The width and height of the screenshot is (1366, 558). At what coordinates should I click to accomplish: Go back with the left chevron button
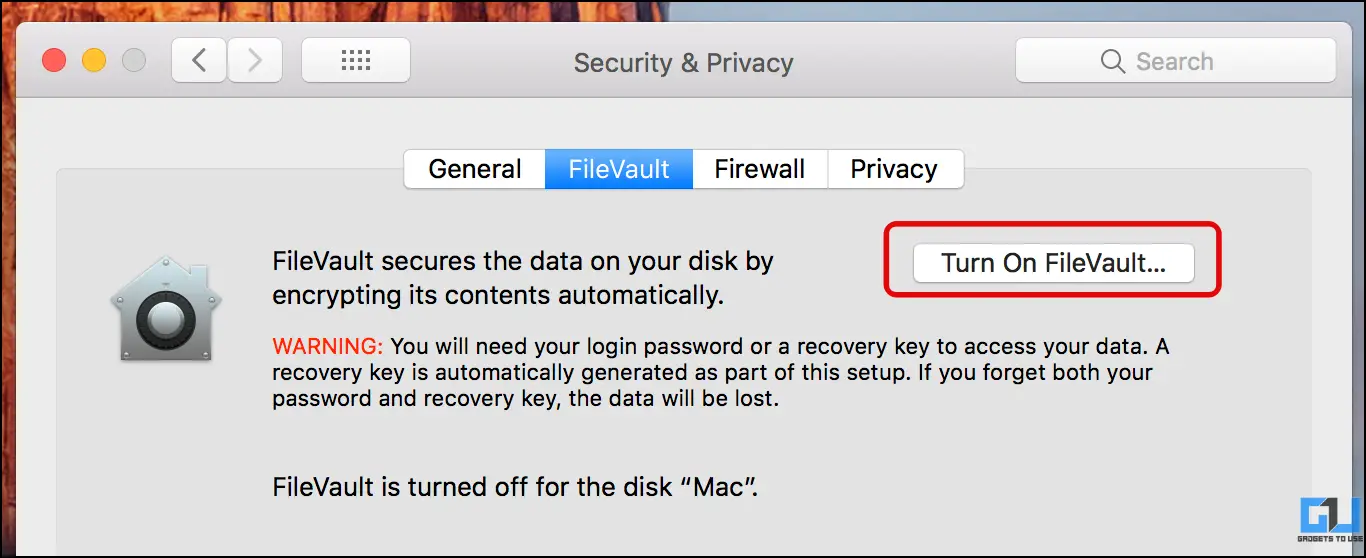coord(199,61)
